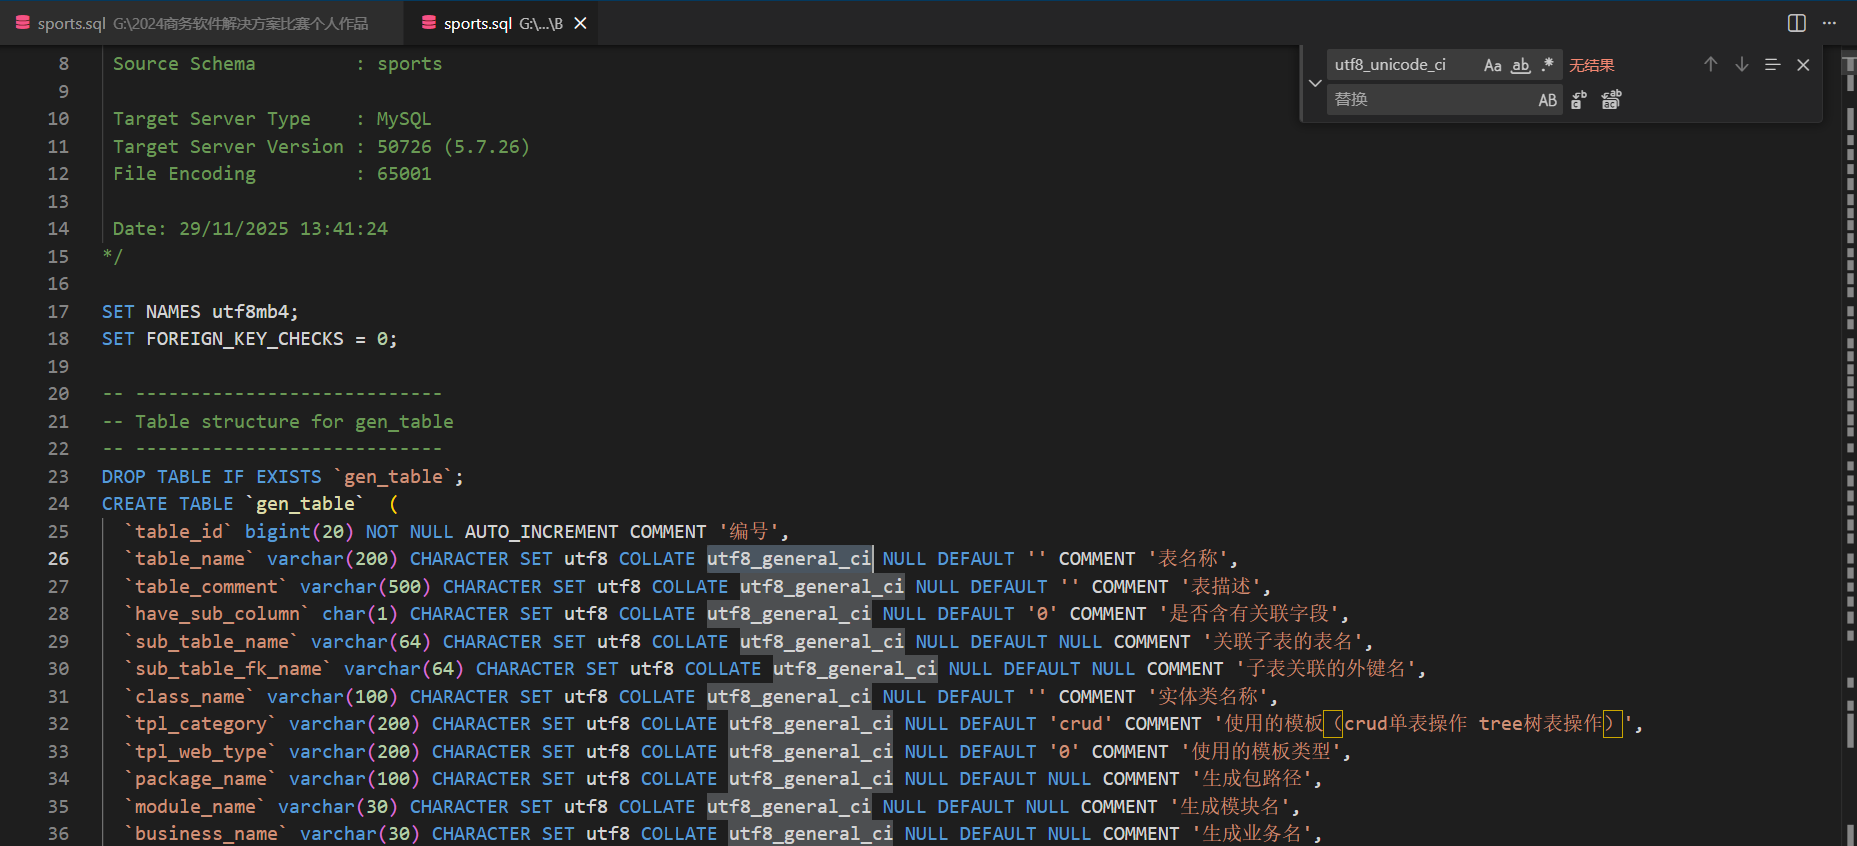Viewport: 1857px width, 846px height.
Task: Split the editor to the right
Action: pyautogui.click(x=1797, y=23)
